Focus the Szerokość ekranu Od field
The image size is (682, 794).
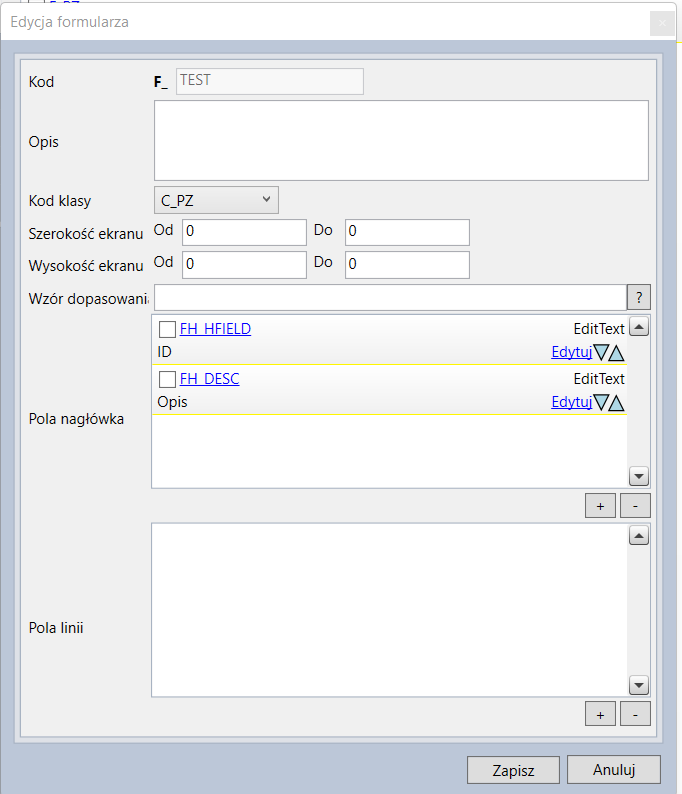coord(245,232)
